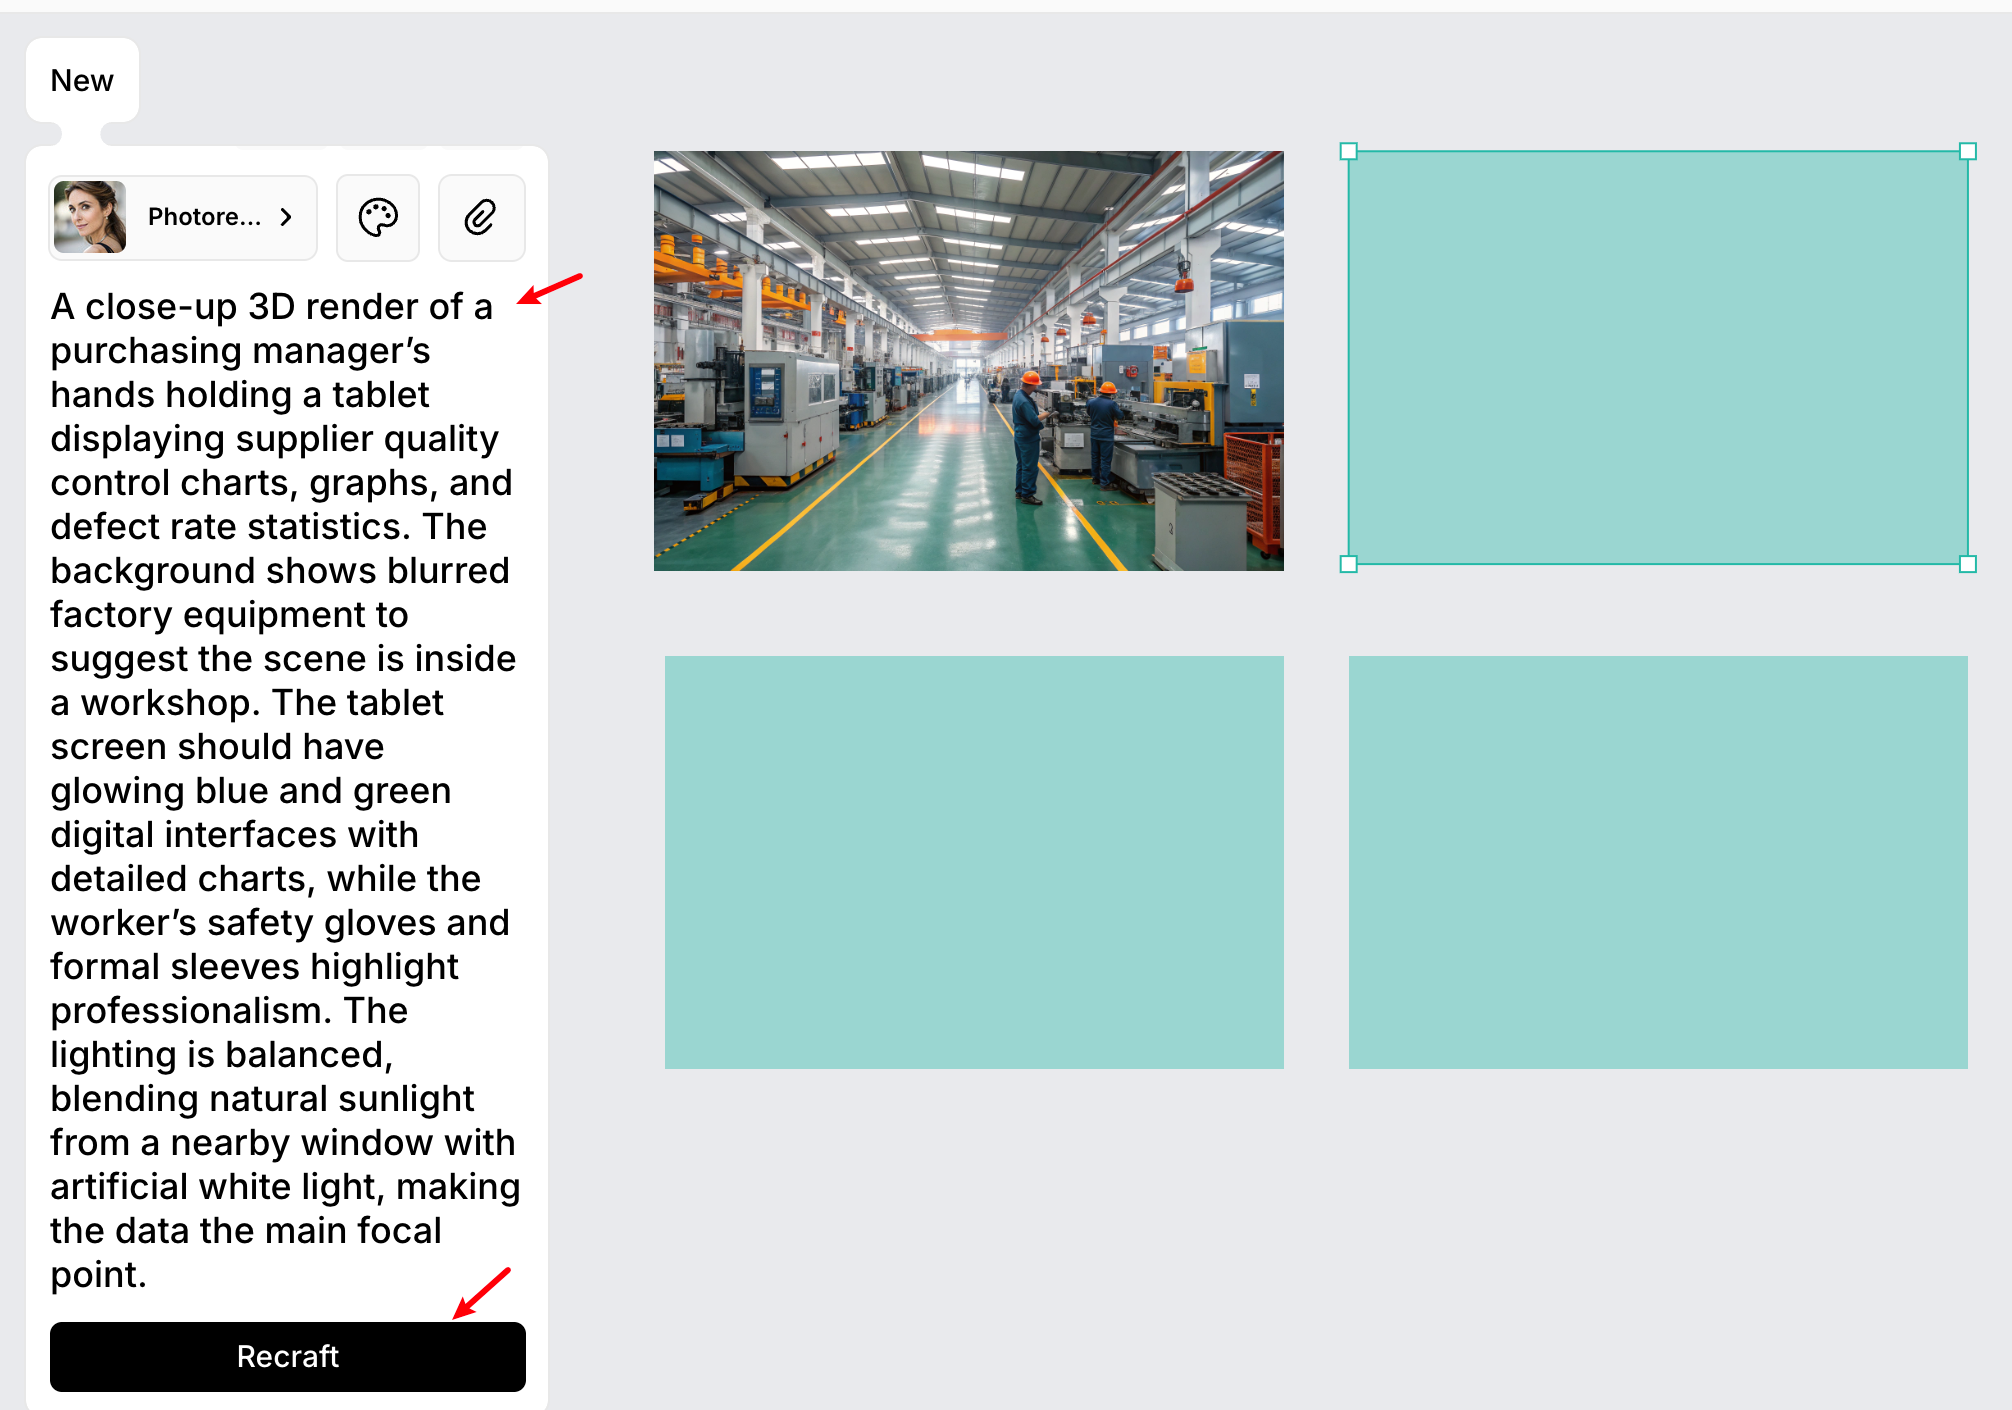Click into the prompt text area
Viewport: 2012px width, 1410px height.
[x=285, y=790]
